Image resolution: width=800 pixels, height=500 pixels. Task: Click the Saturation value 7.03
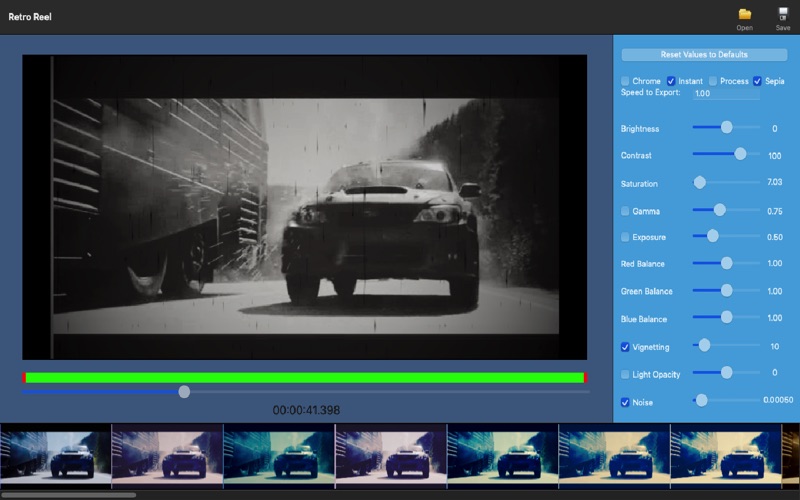click(774, 182)
